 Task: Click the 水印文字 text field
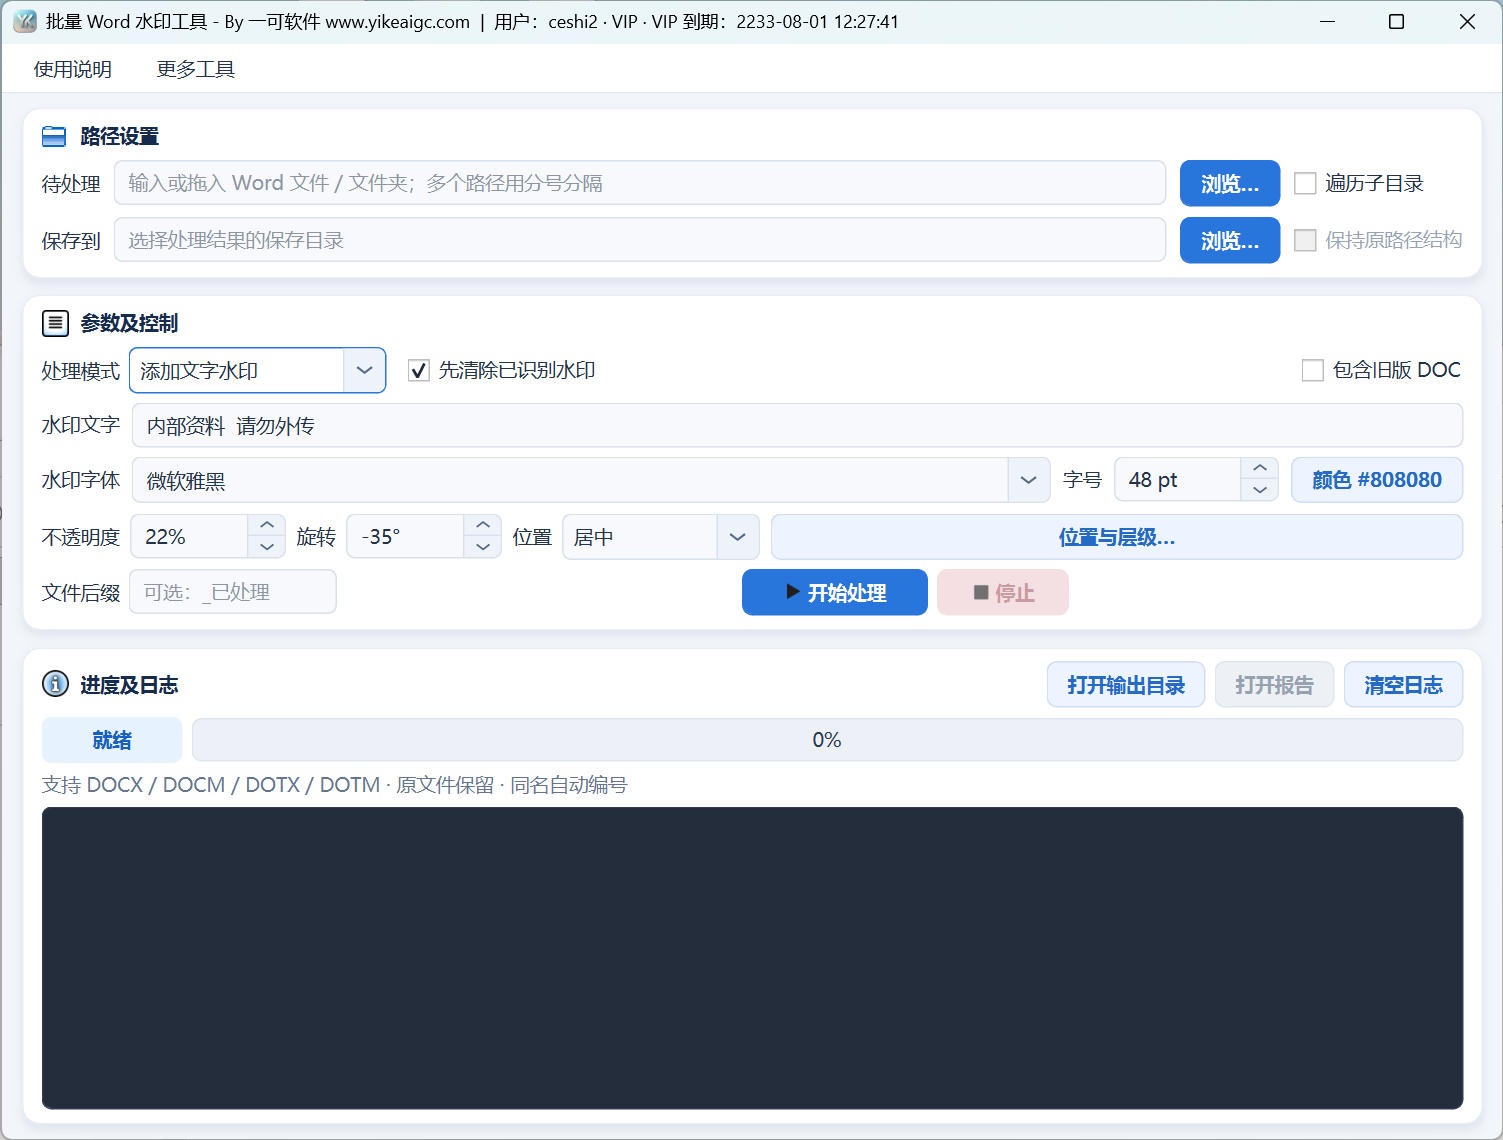coord(797,425)
